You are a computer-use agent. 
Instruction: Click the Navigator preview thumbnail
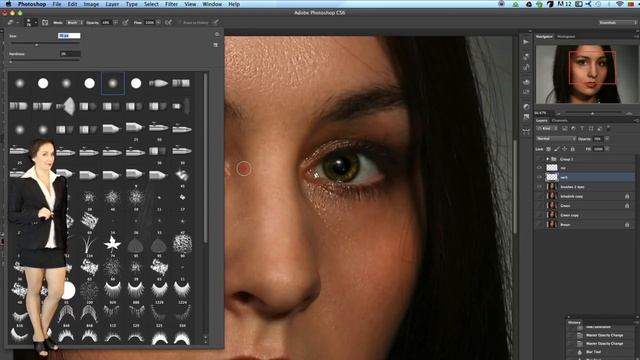(587, 74)
